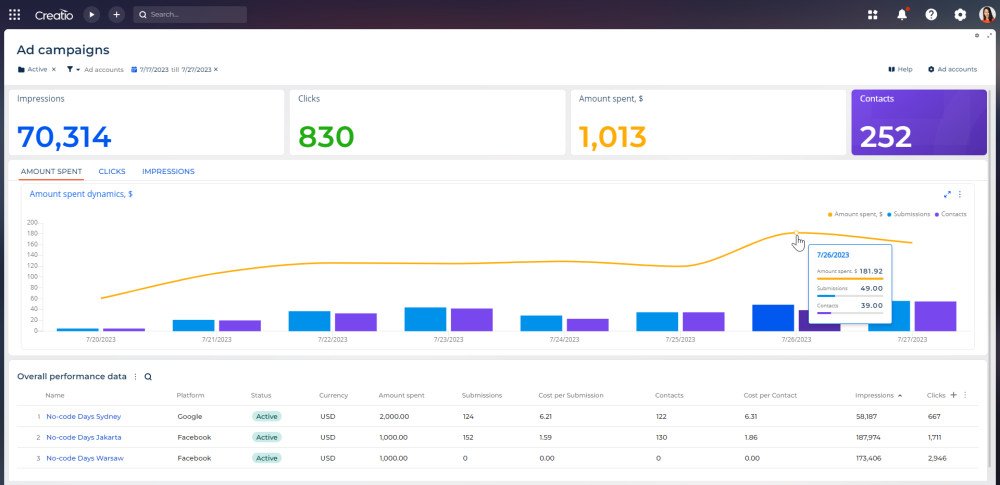
Task: Click the Search field in top bar
Action: (190, 15)
